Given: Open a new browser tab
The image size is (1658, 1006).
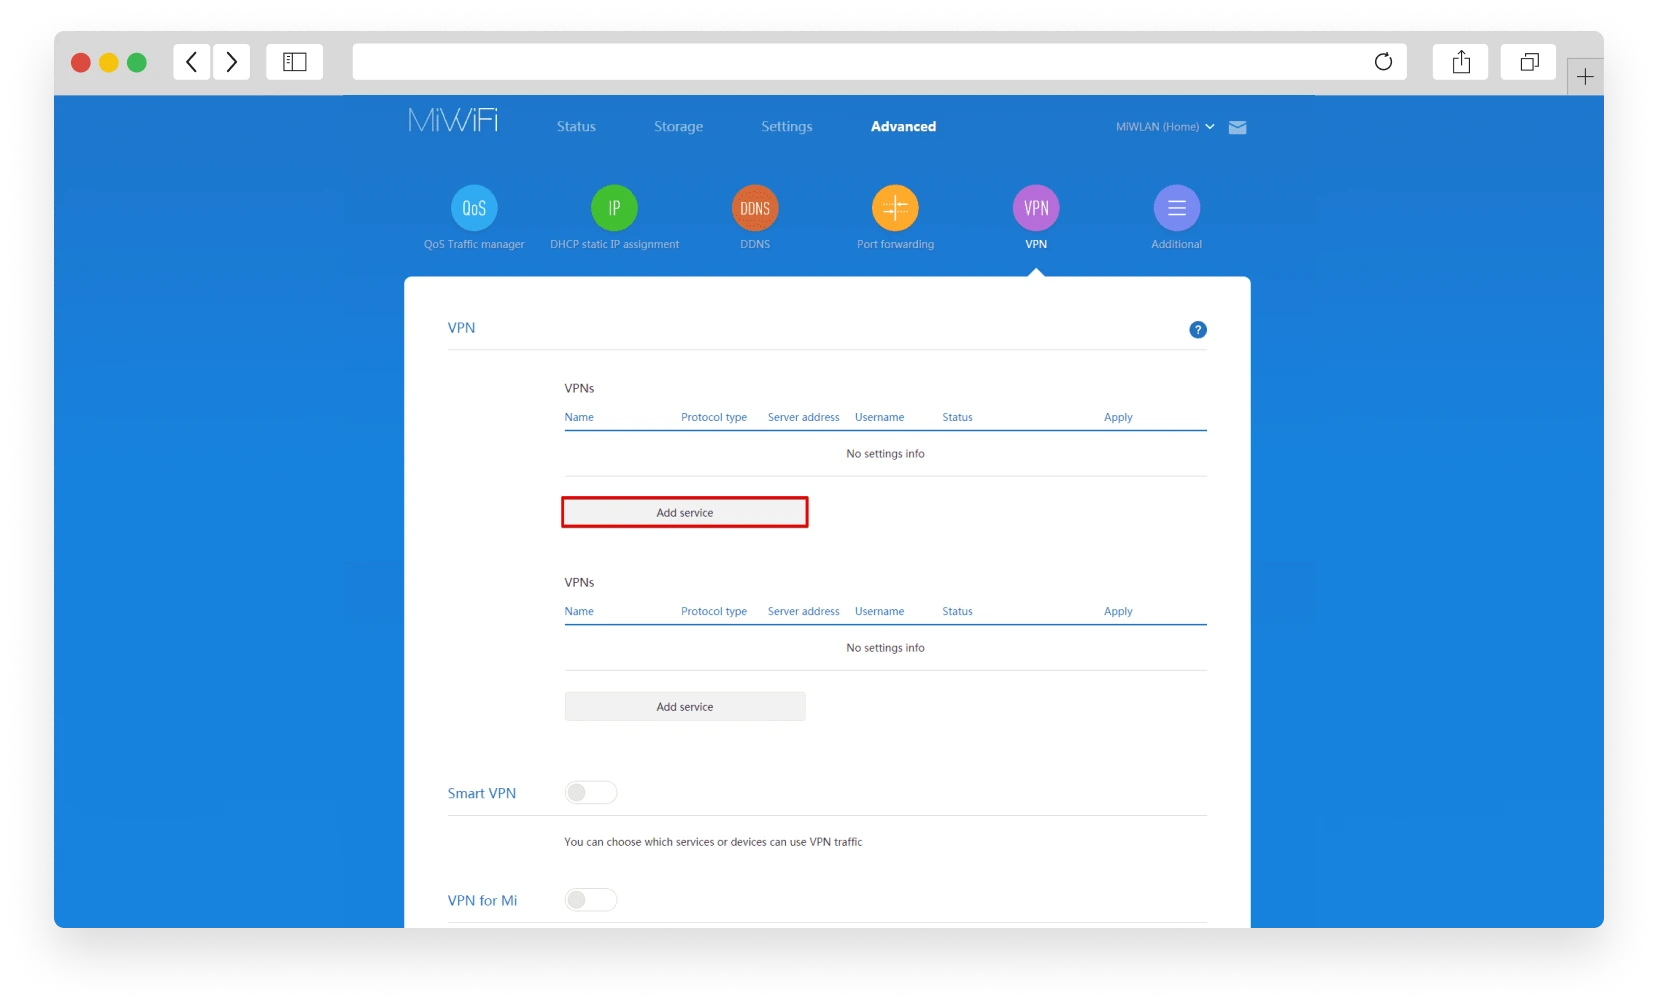Looking at the screenshot, I should click(x=1585, y=76).
